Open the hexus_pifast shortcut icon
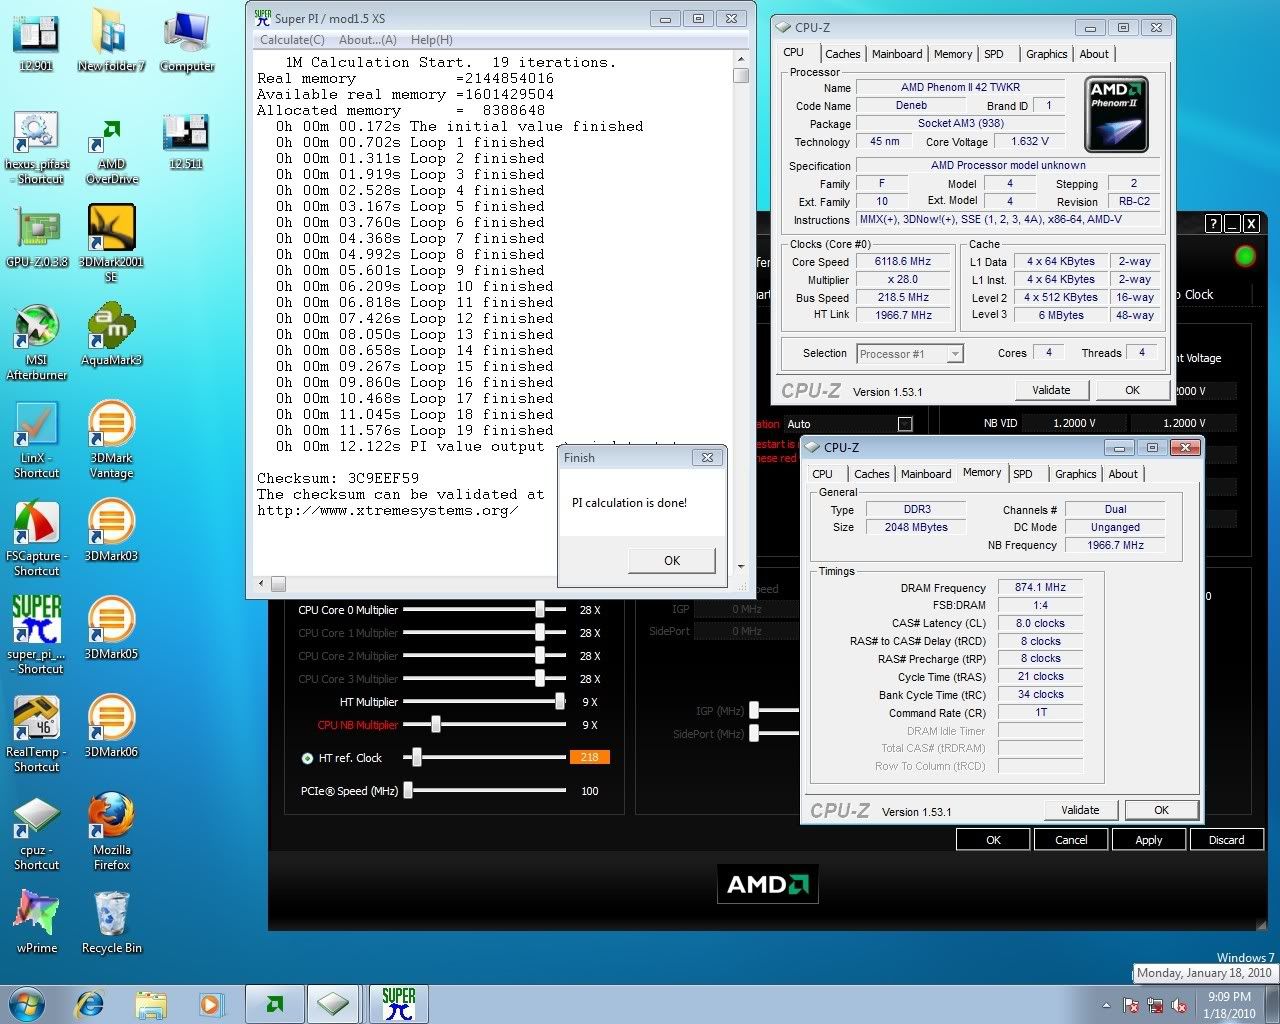Image resolution: width=1280 pixels, height=1024 pixels. pos(36,148)
